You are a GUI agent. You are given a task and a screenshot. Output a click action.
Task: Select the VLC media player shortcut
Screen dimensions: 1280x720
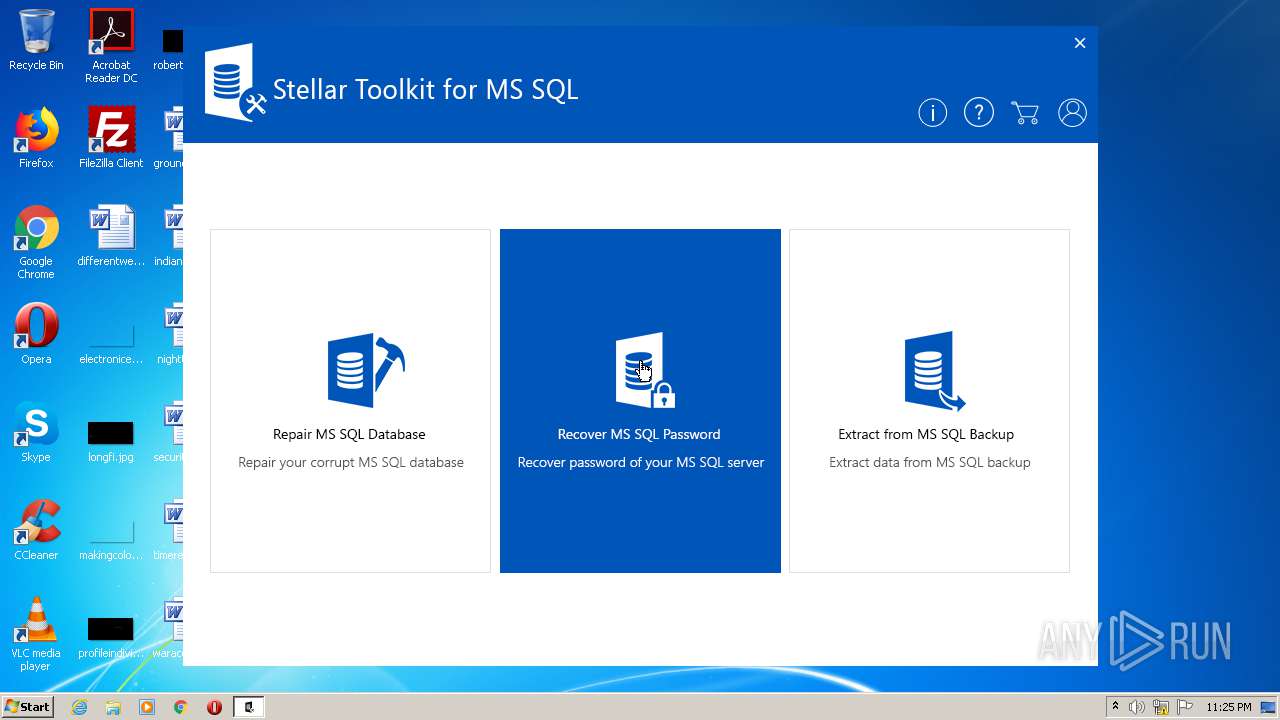pyautogui.click(x=36, y=635)
